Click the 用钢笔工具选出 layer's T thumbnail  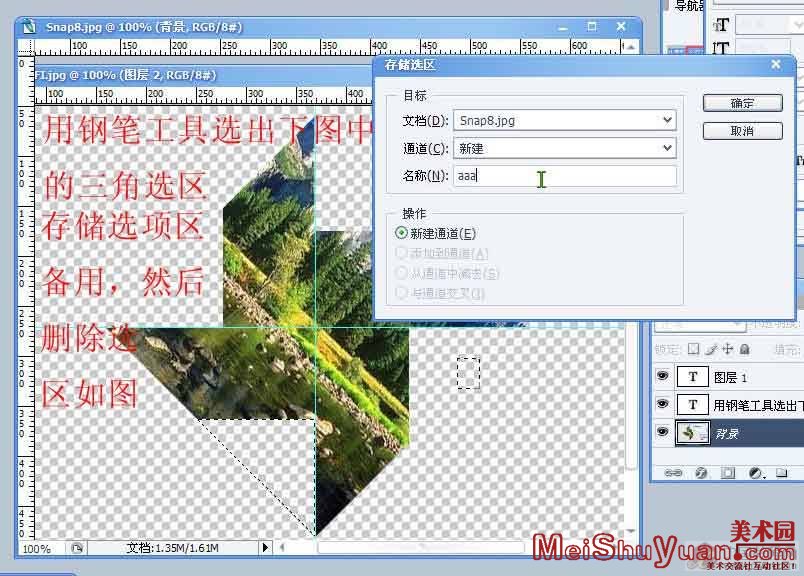[693, 405]
